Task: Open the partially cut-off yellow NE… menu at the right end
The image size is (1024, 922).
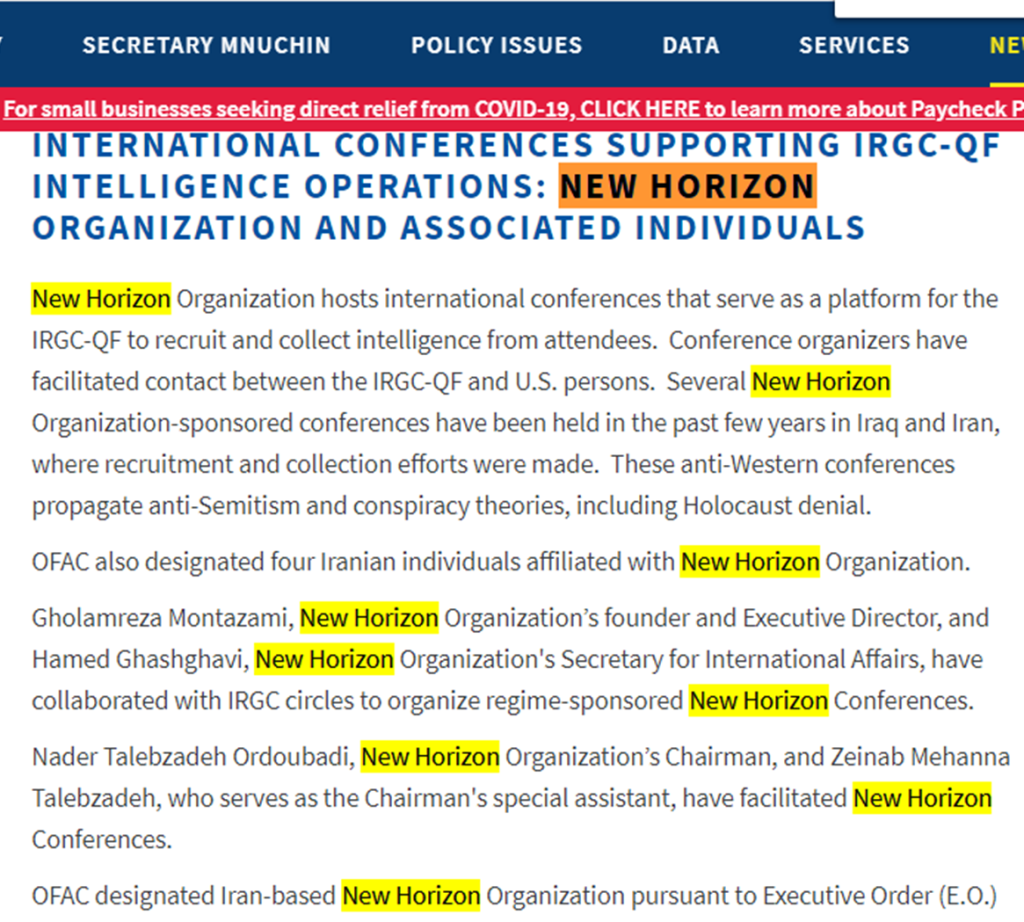Action: click(1006, 45)
